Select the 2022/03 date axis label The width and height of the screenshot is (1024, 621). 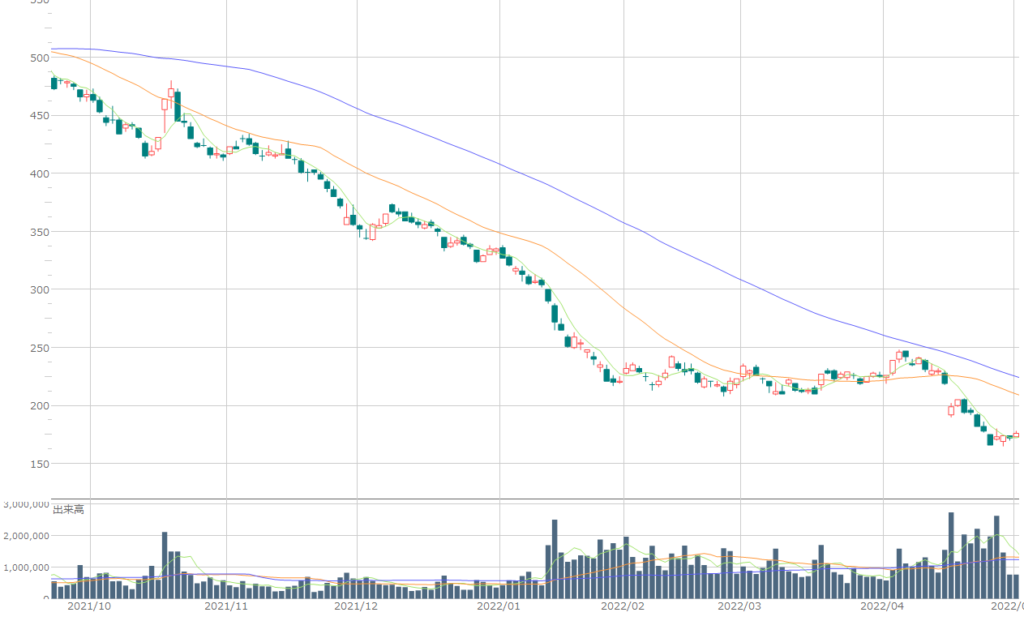(739, 606)
